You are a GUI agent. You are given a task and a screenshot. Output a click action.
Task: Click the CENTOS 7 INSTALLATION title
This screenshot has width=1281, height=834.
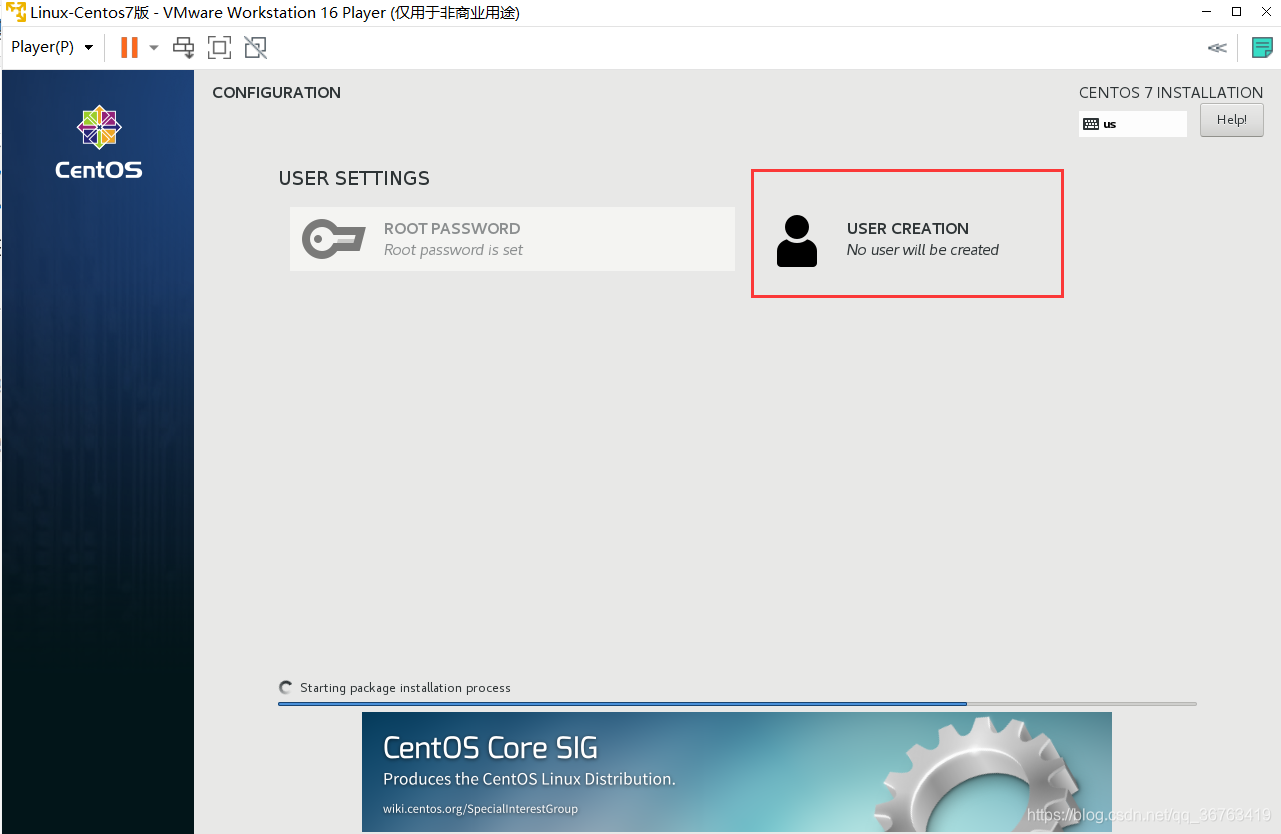coord(1171,93)
